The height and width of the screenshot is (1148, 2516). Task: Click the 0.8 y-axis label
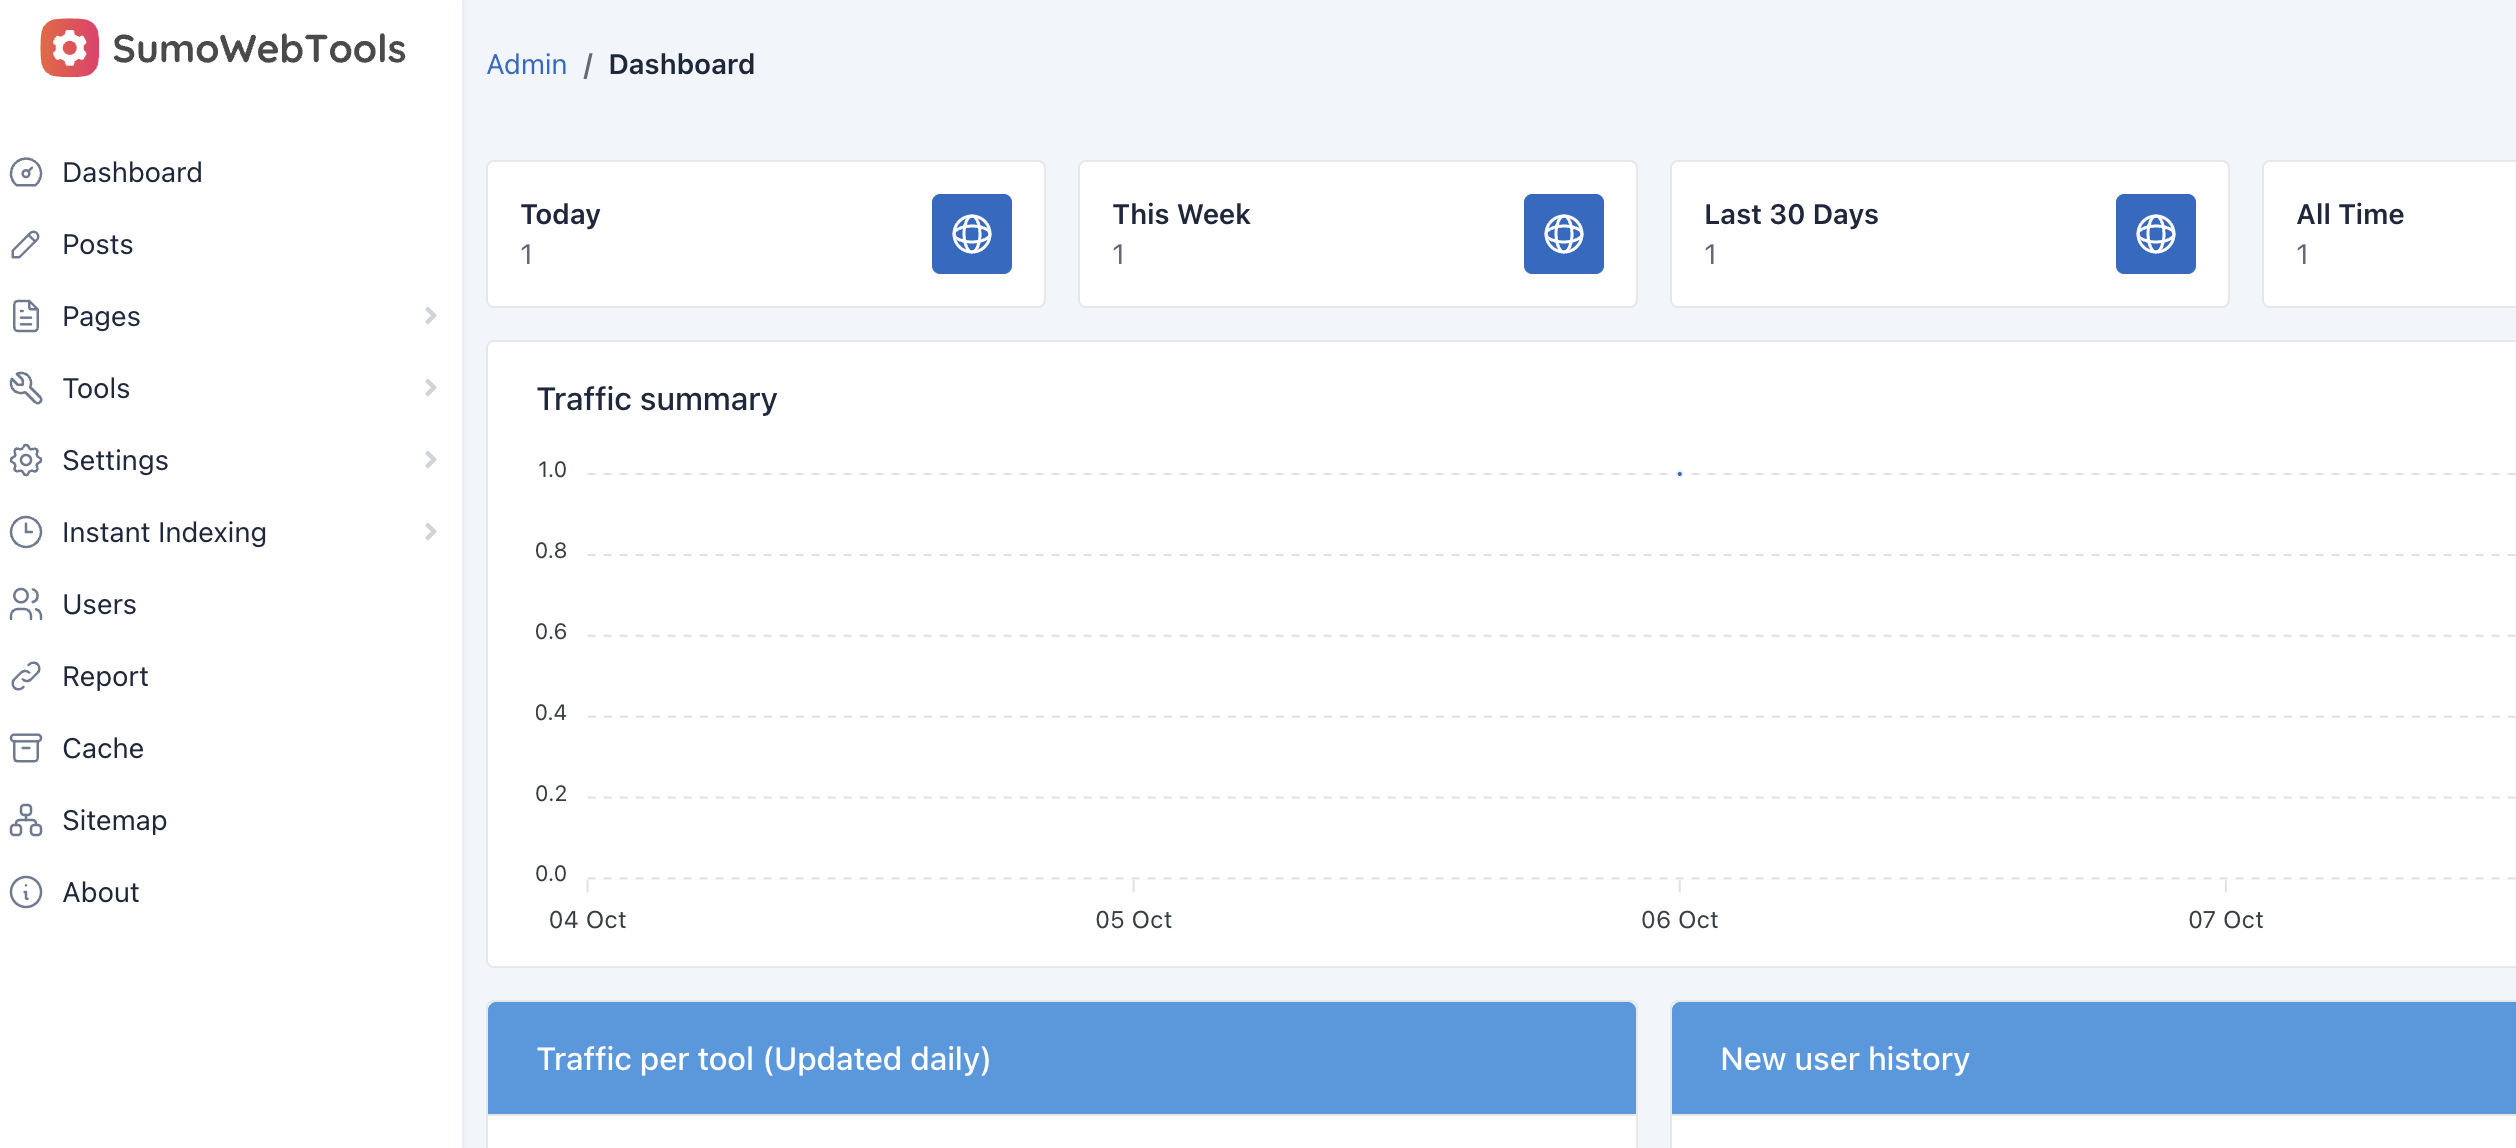[x=551, y=551]
